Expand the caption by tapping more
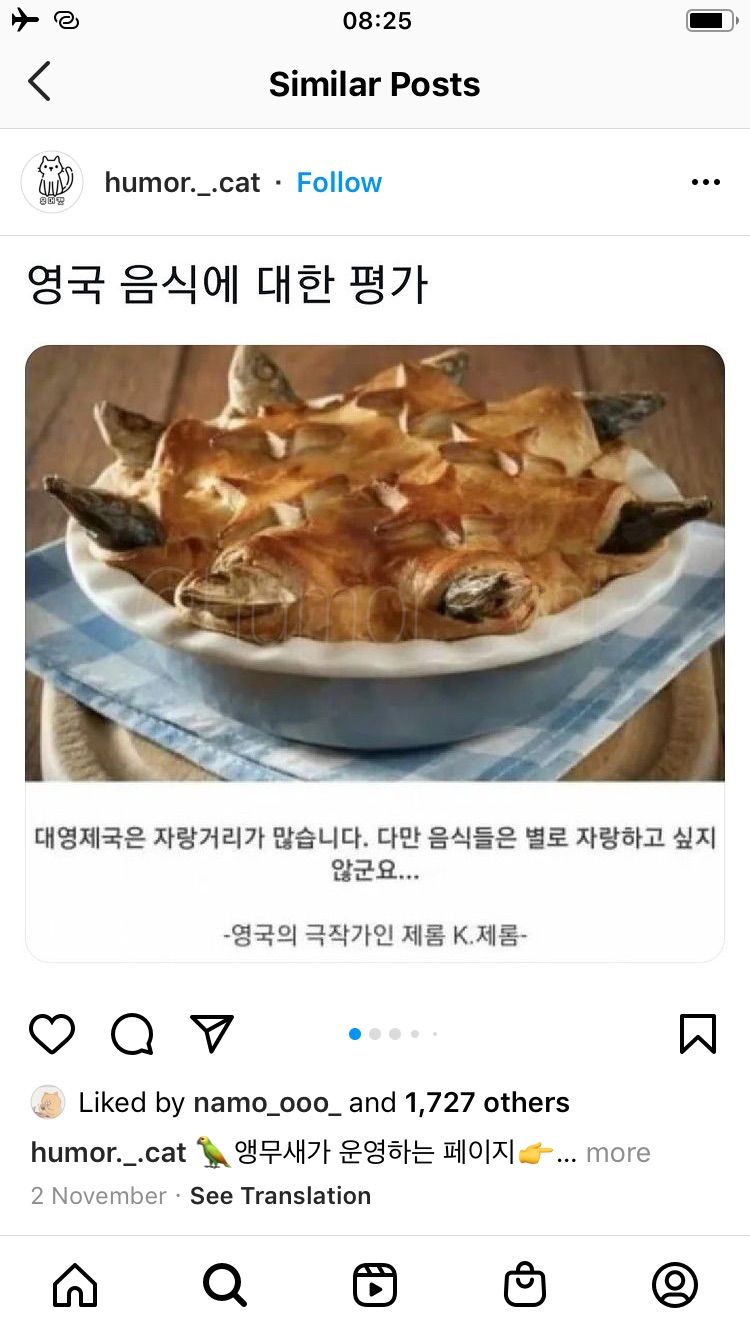This screenshot has width=750, height=1334. (618, 1153)
